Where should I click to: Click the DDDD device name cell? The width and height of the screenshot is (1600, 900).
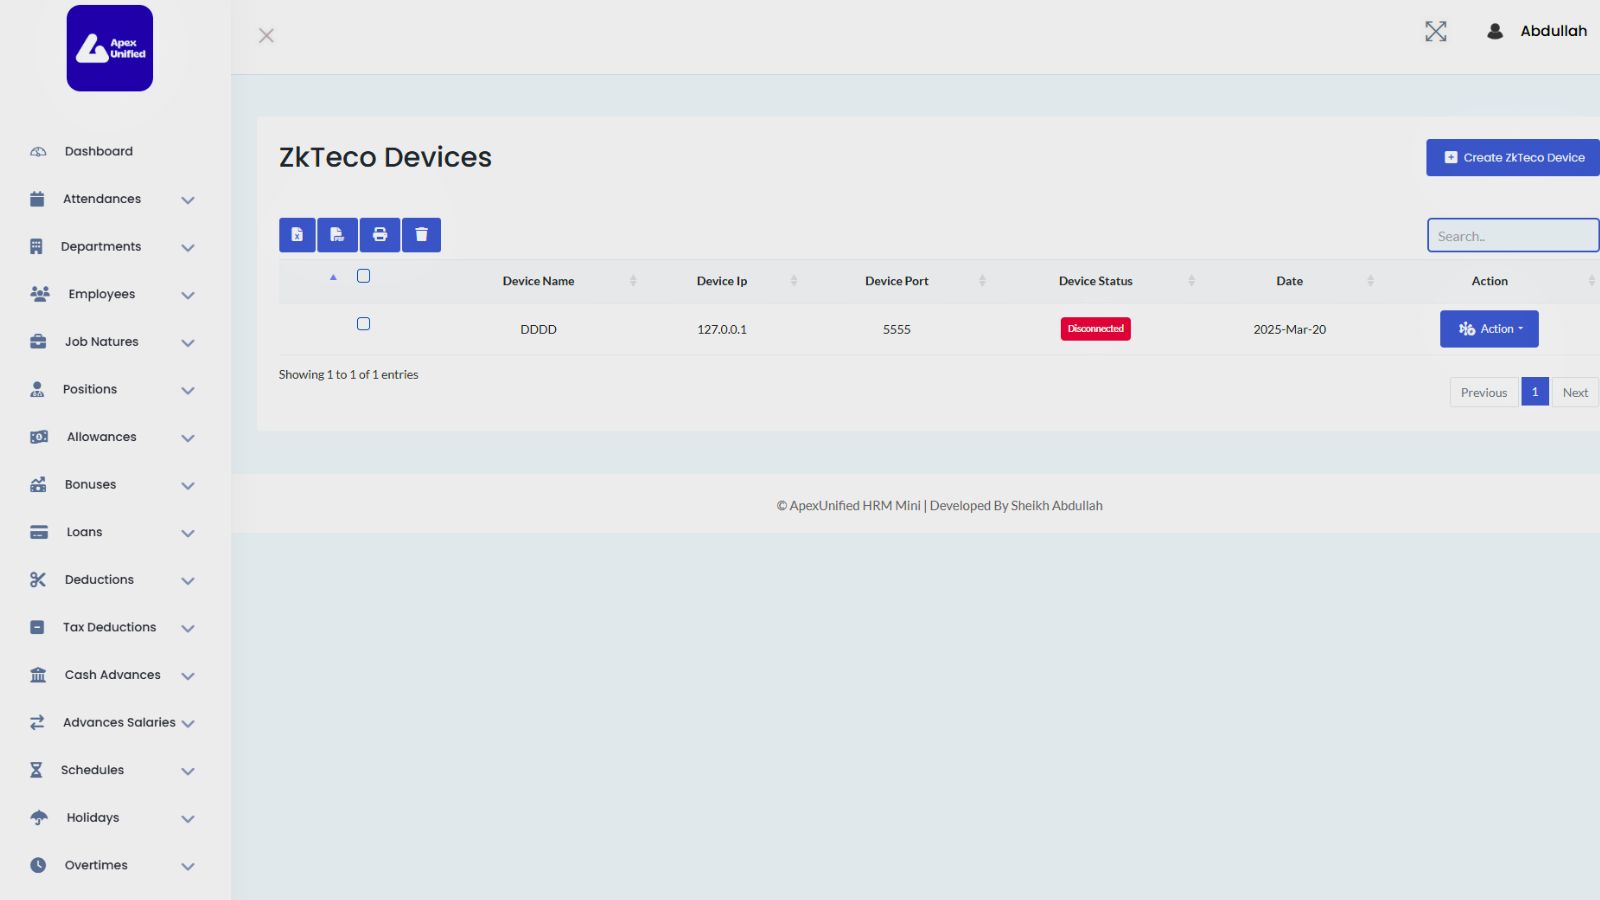pyautogui.click(x=538, y=330)
